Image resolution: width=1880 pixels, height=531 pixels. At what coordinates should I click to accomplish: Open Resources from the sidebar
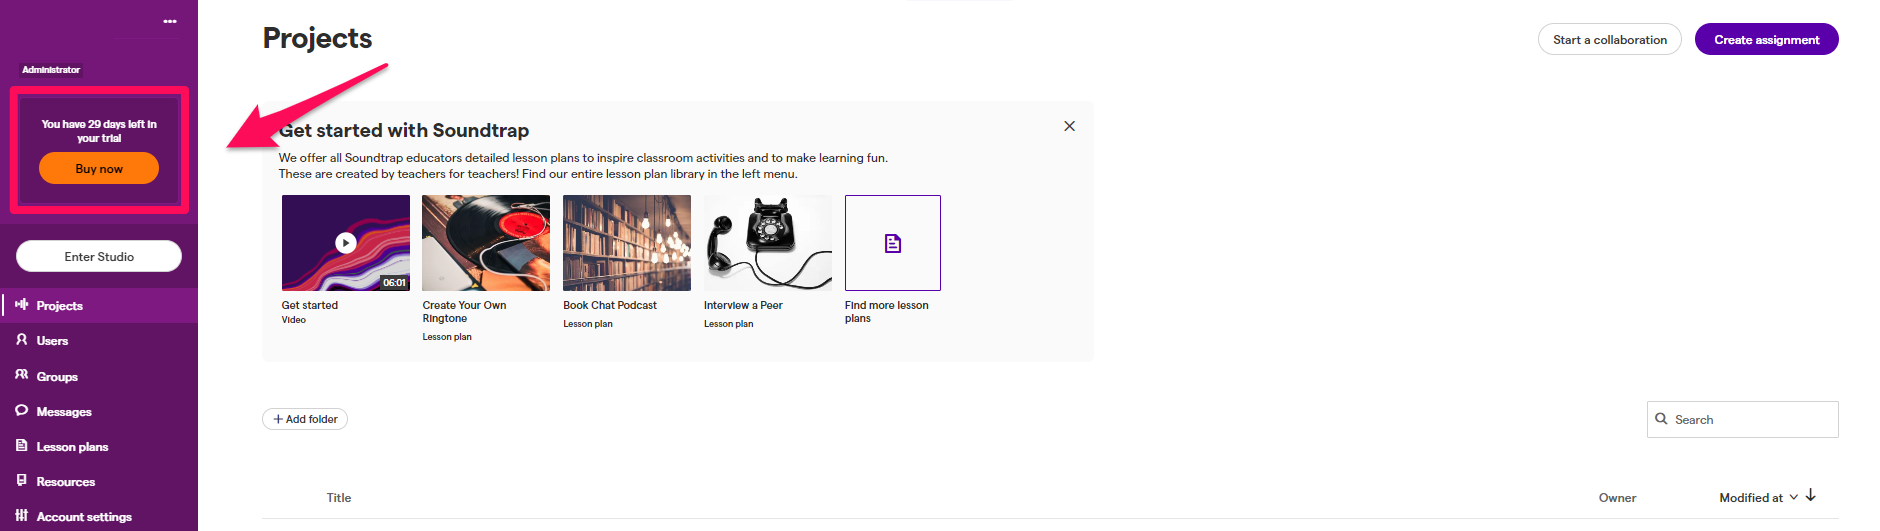(99, 481)
